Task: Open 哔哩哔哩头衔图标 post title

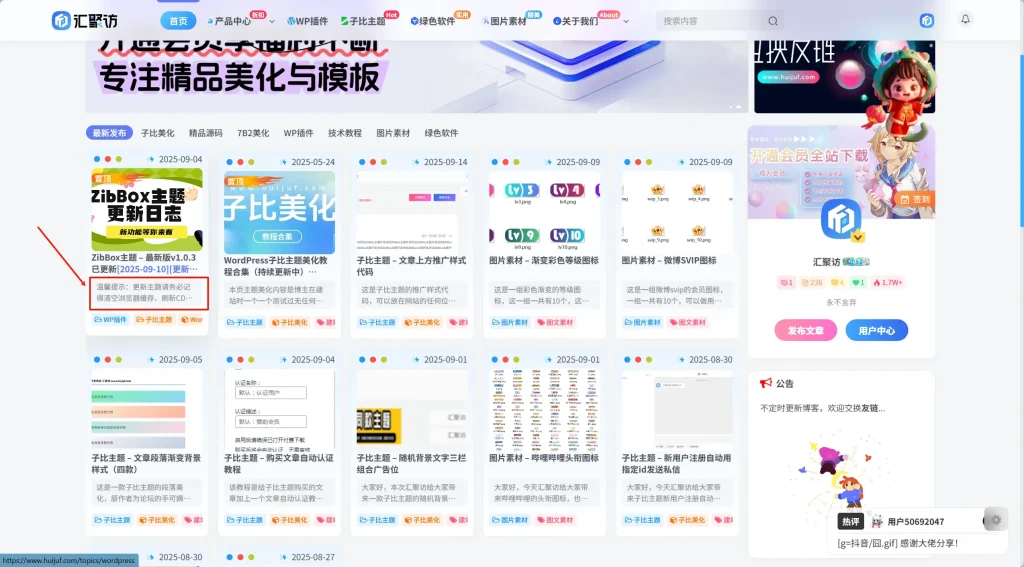Action: coord(544,458)
